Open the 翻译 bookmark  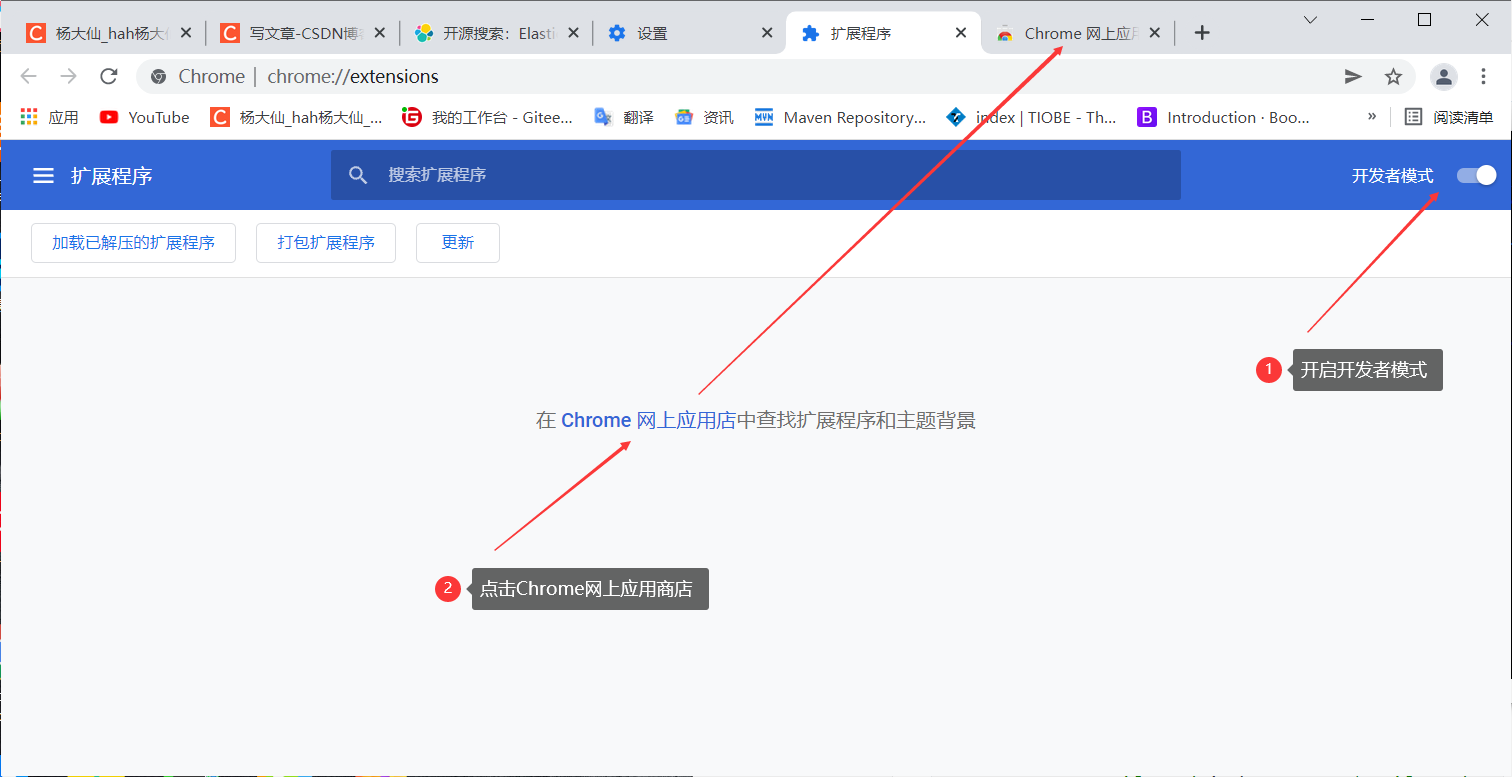click(624, 117)
